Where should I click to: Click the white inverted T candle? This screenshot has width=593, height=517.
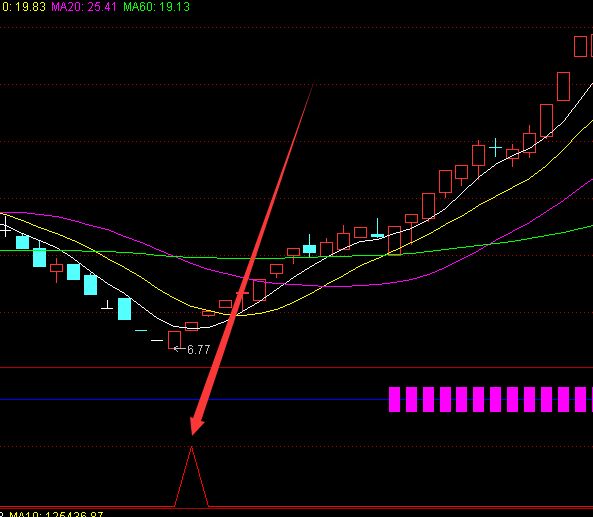[x=107, y=306]
